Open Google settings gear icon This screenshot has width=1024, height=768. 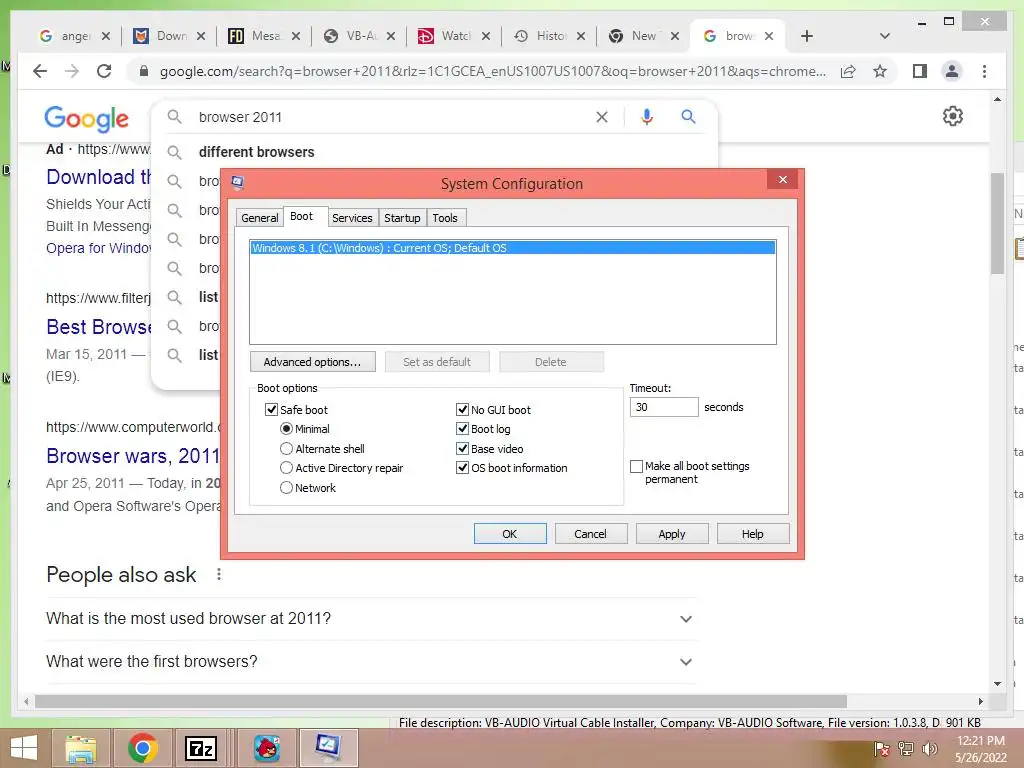[x=953, y=116]
